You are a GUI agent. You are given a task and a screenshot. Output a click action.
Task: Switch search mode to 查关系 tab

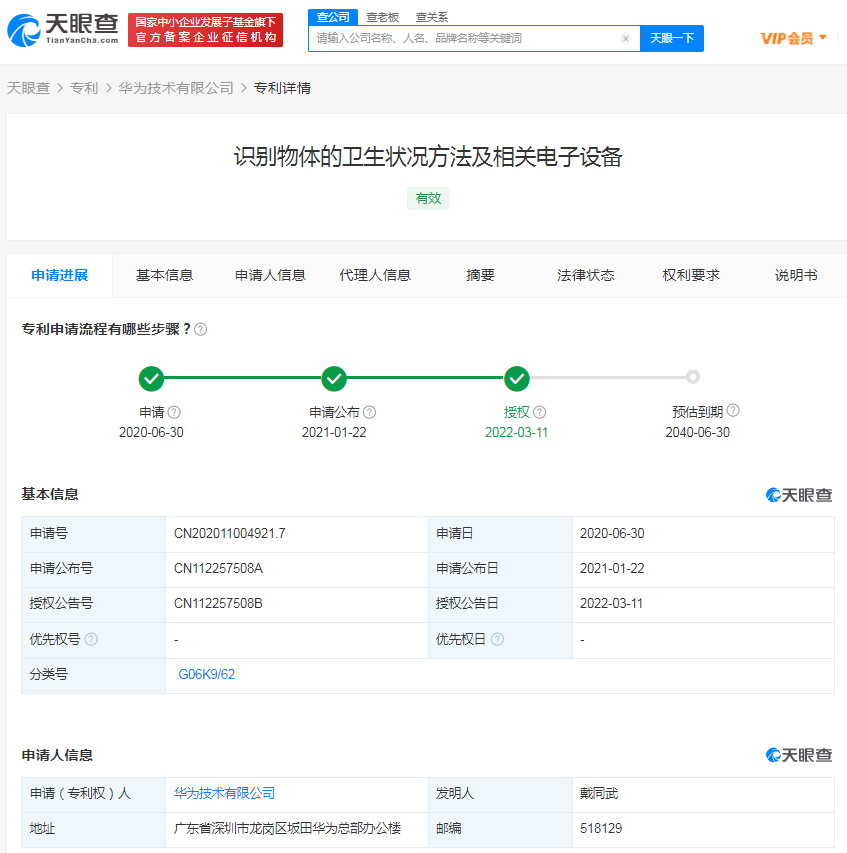432,17
